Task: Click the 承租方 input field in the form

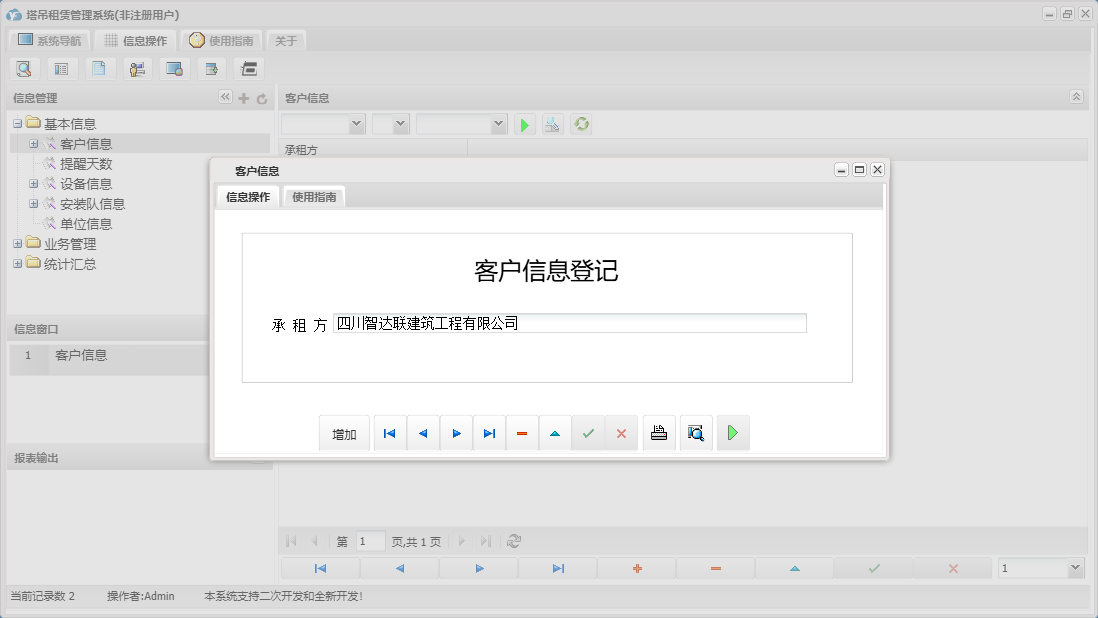Action: [570, 322]
